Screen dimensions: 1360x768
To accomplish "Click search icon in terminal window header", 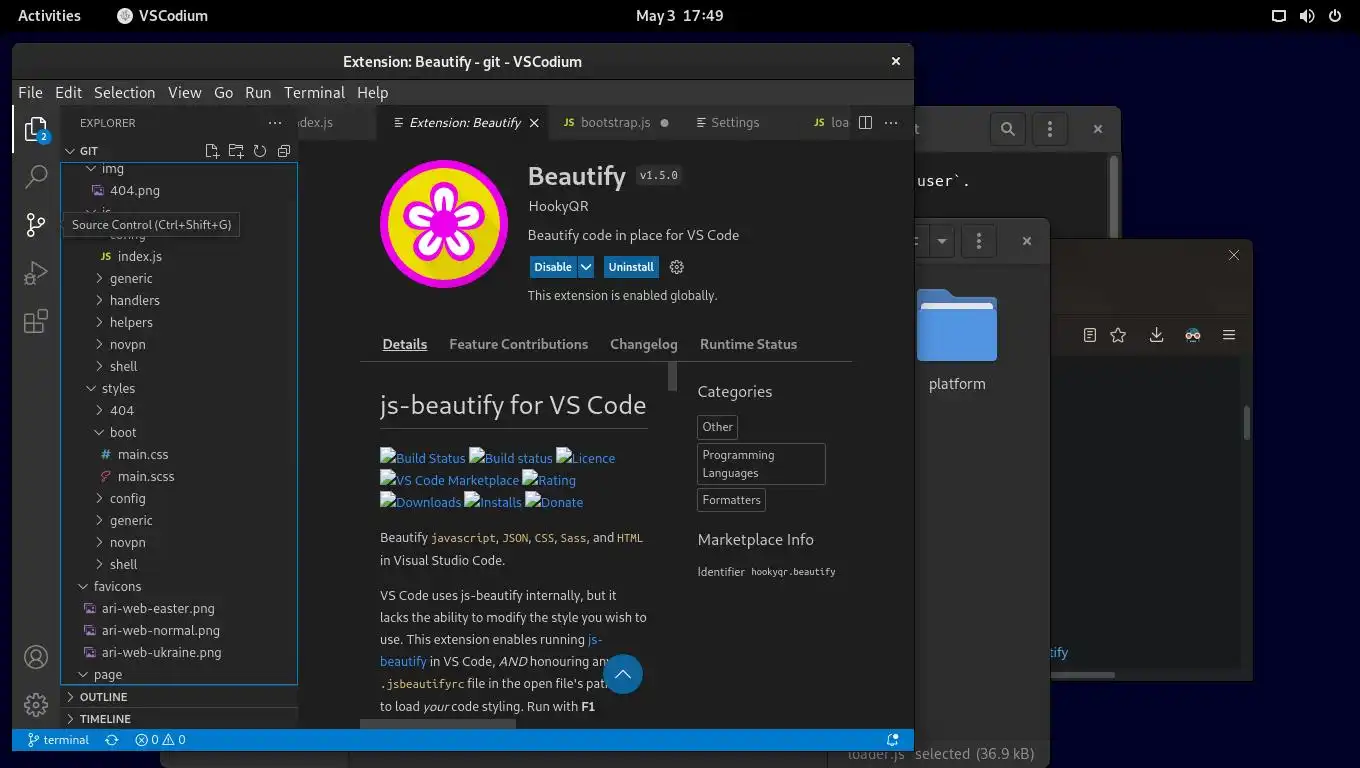I will 1008,129.
